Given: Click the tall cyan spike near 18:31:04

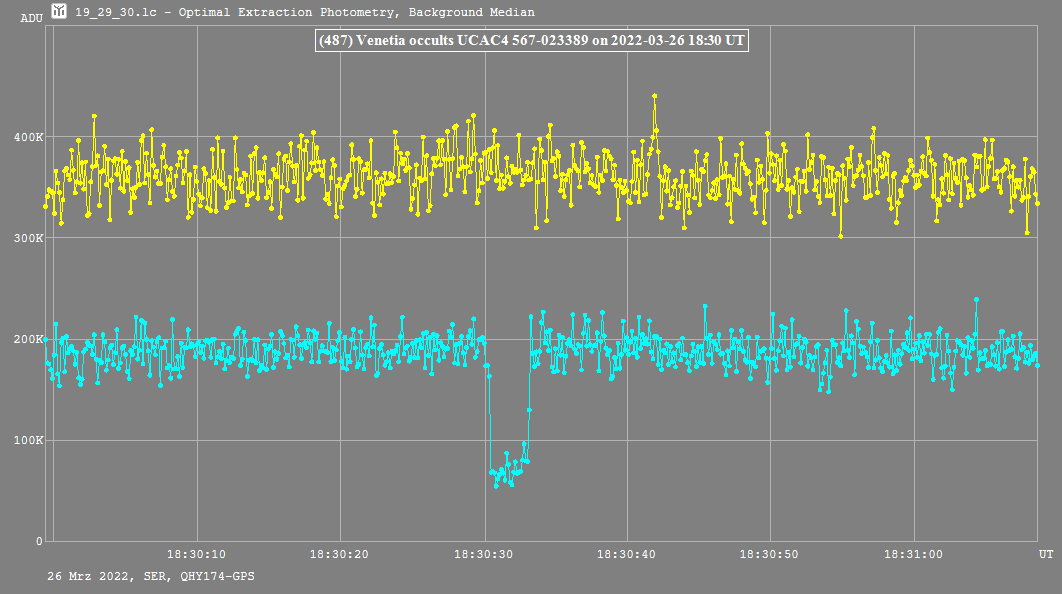Looking at the screenshot, I should (x=976, y=299).
